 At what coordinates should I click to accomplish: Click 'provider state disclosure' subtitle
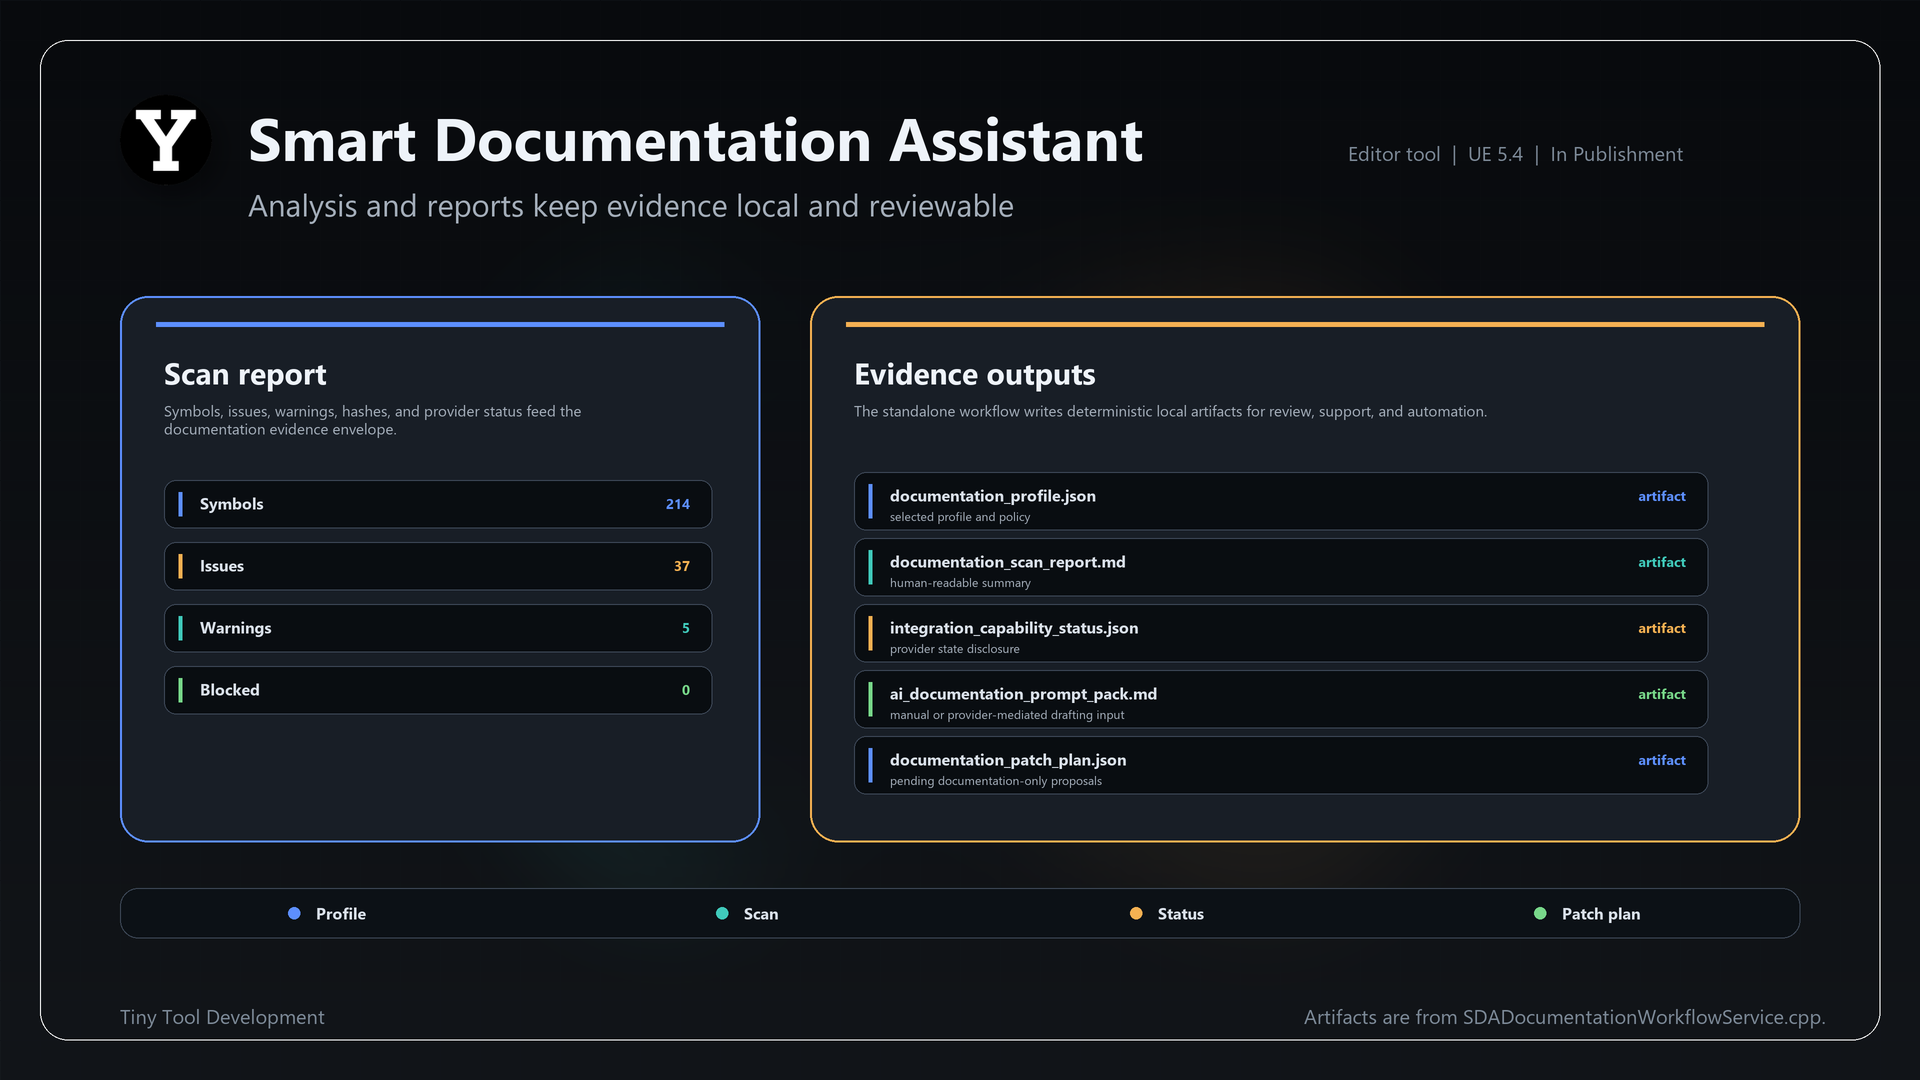[x=955, y=649]
